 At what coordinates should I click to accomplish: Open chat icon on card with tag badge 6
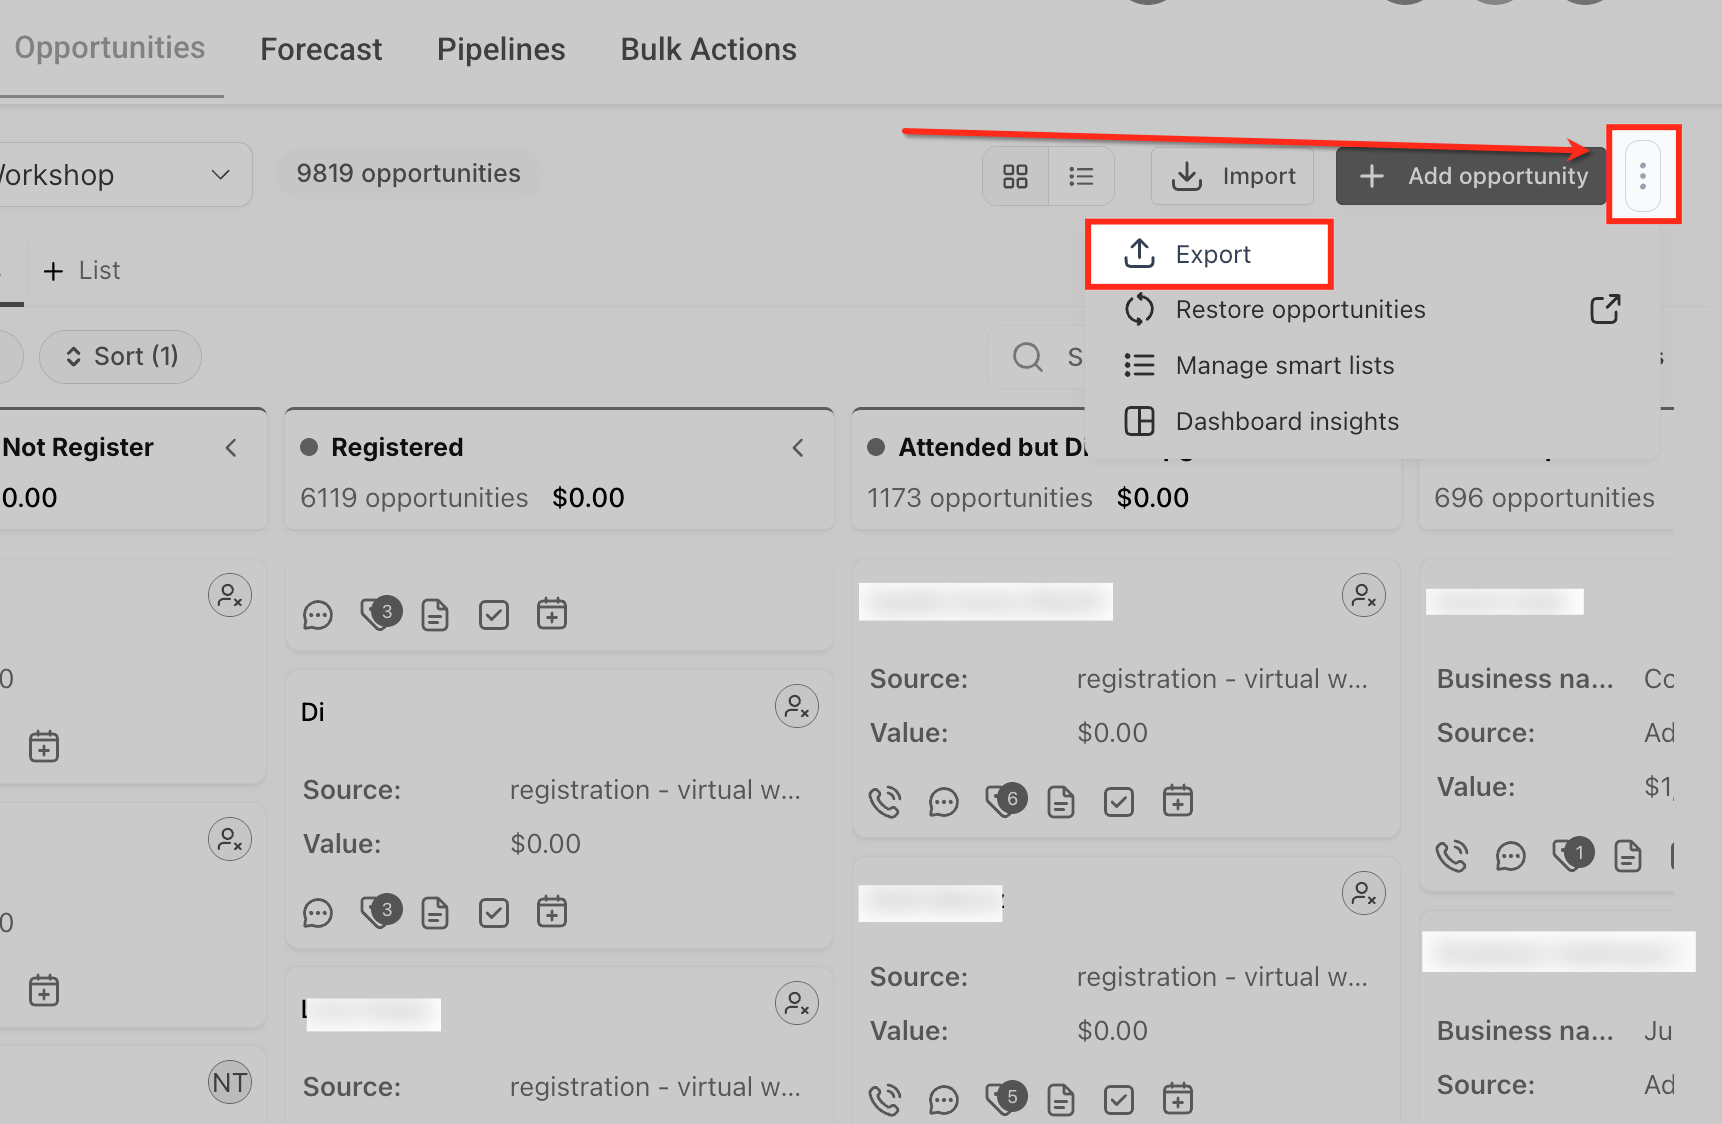click(944, 802)
